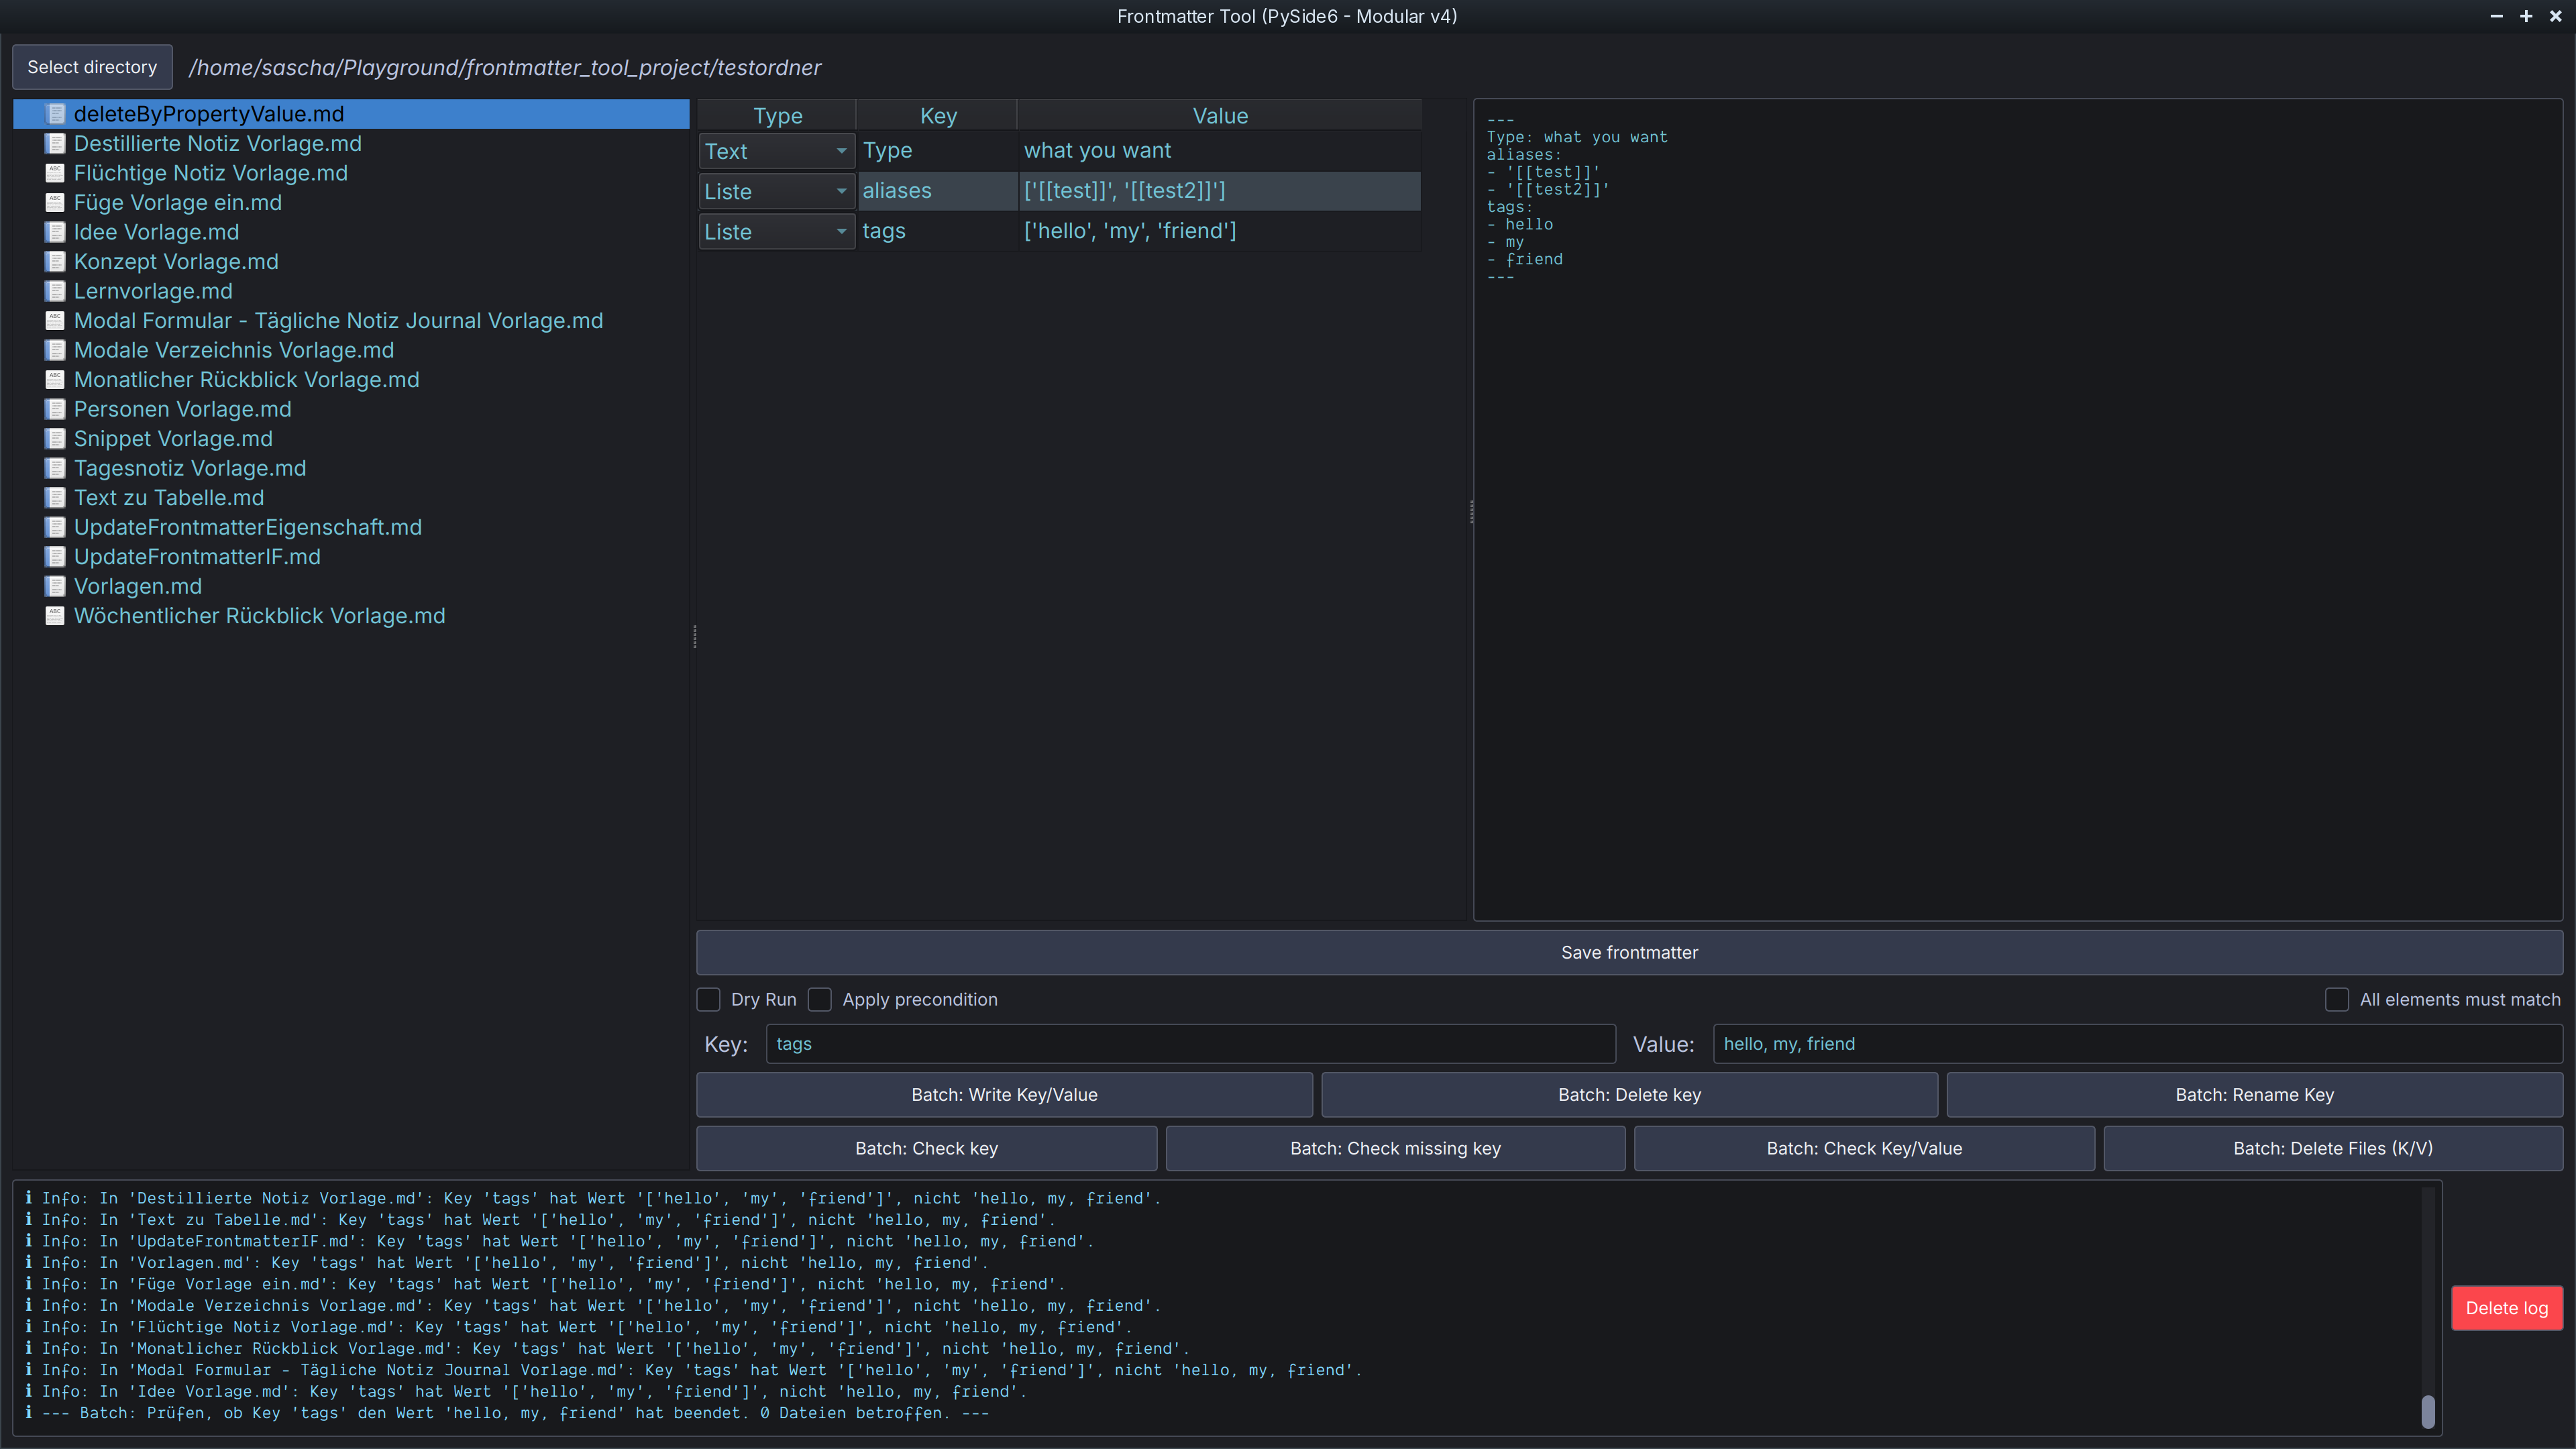Screen dimensions: 2576x1449
Task: Click the red Delete log button
Action: (2506, 1308)
